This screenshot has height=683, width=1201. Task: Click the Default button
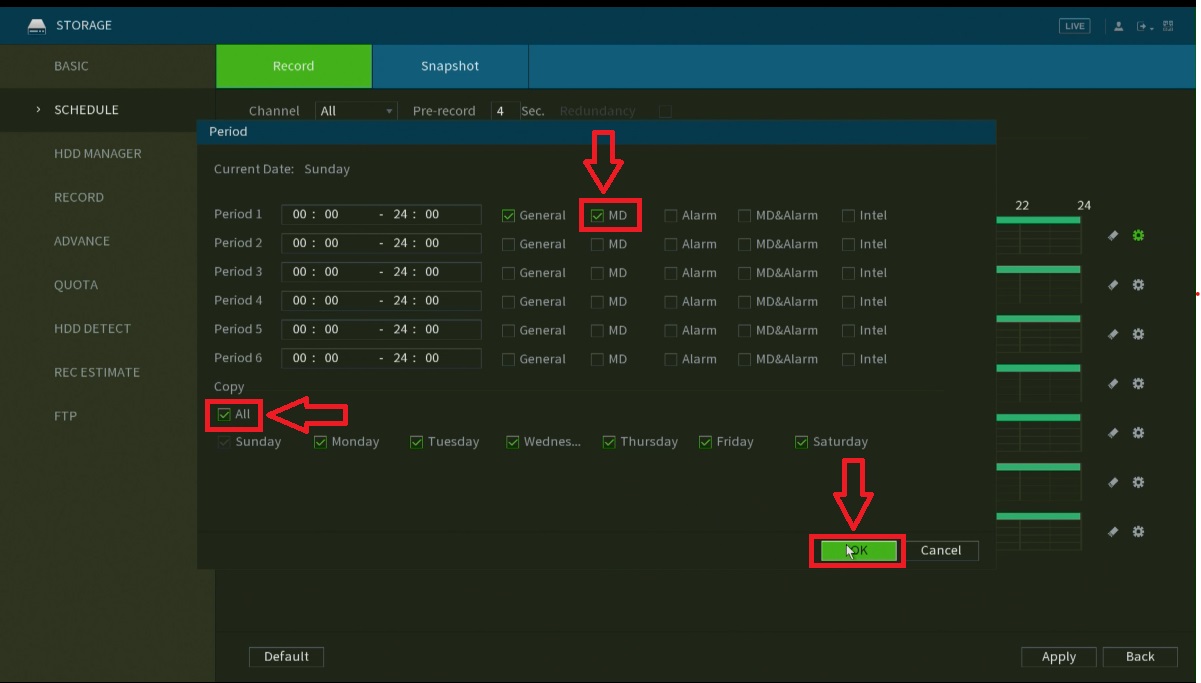tap(286, 657)
